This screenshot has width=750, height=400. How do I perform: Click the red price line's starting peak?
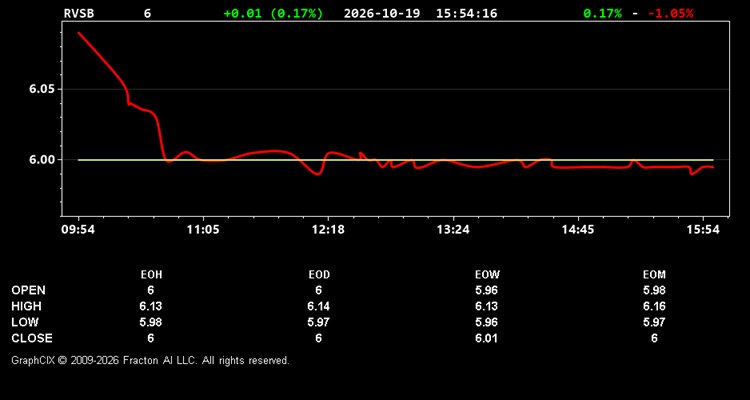coord(79,33)
